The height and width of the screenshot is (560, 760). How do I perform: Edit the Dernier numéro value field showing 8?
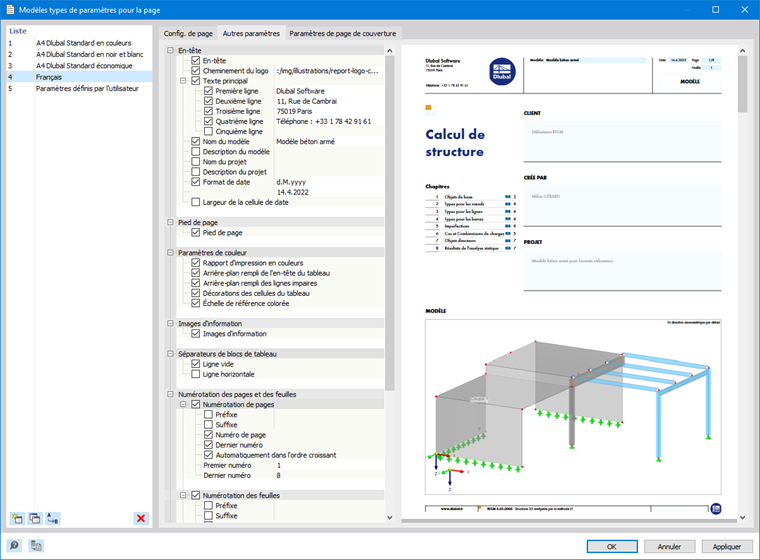click(329, 475)
